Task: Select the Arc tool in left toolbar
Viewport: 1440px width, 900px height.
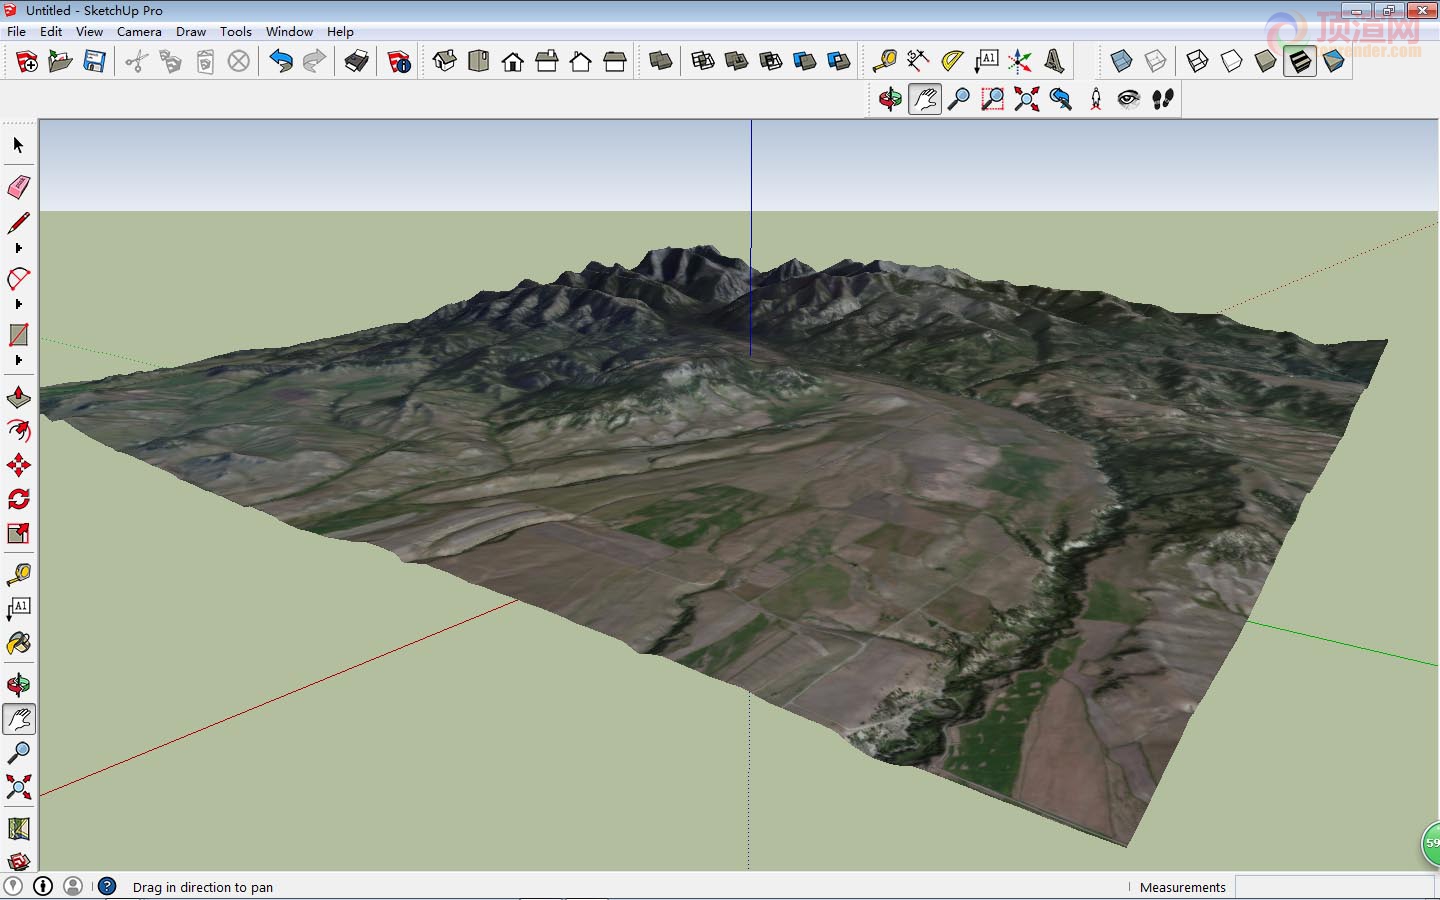Action: pyautogui.click(x=18, y=279)
